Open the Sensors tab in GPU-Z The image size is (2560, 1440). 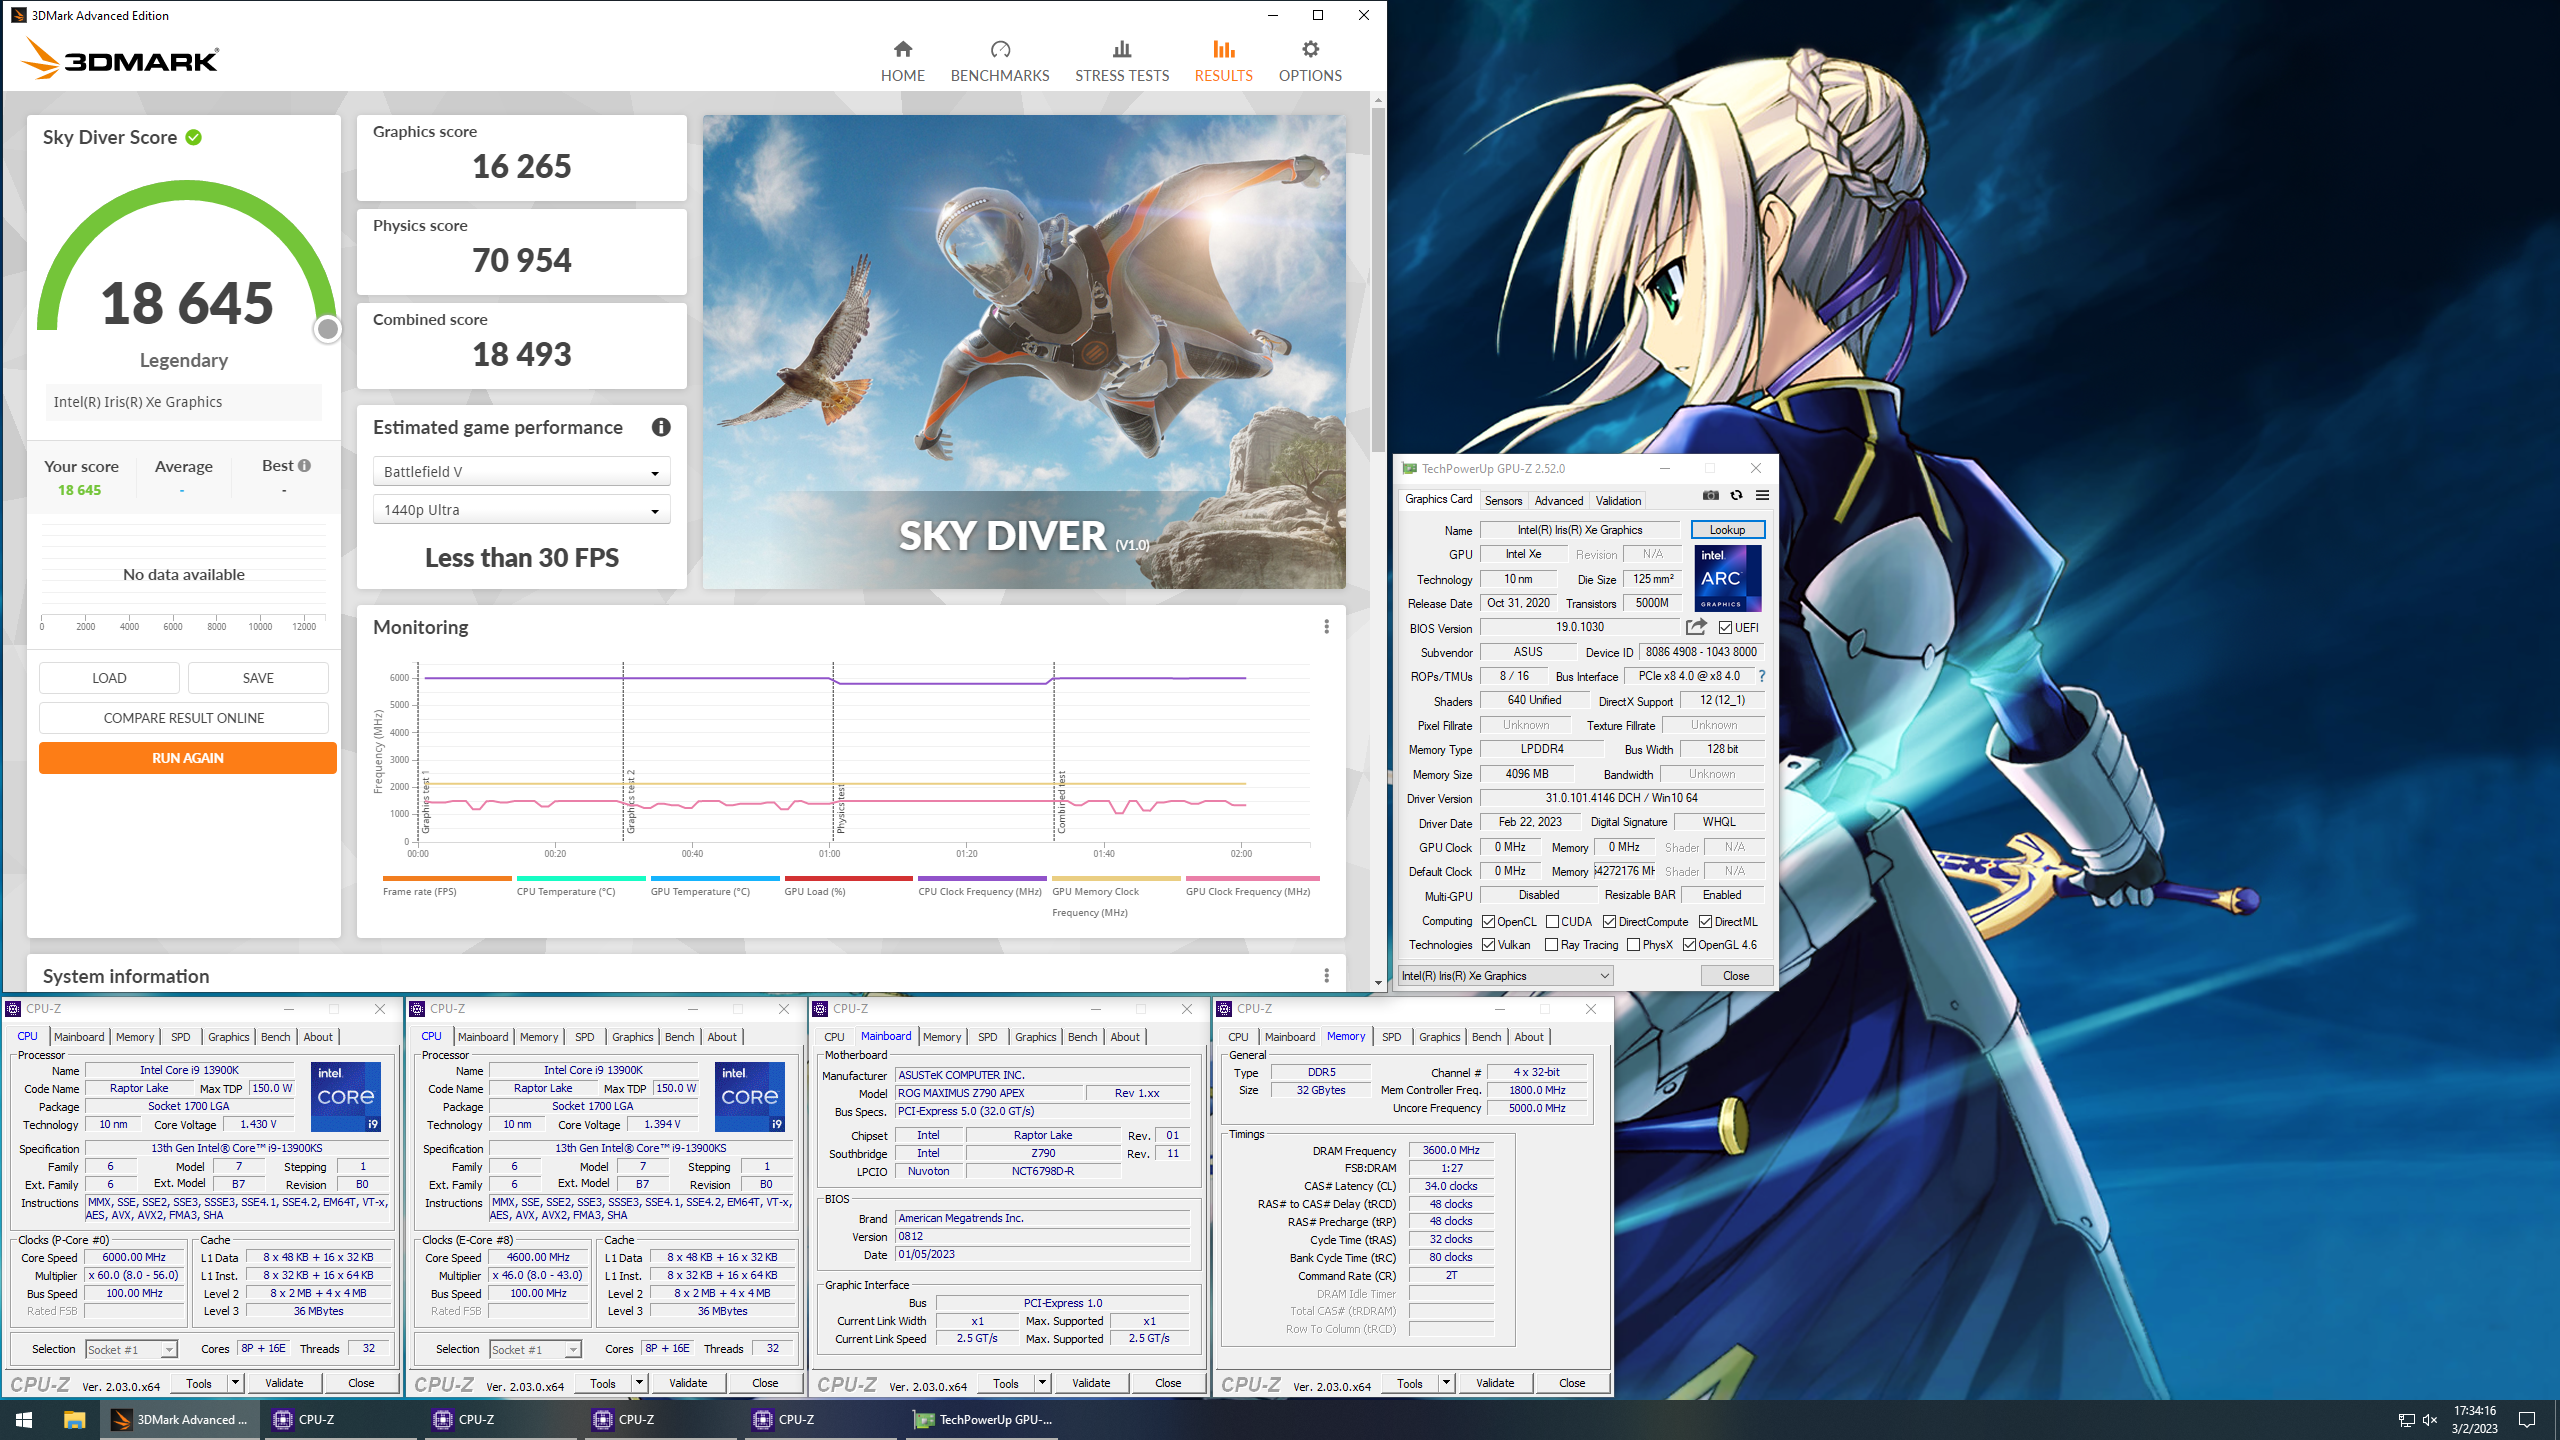[1503, 500]
